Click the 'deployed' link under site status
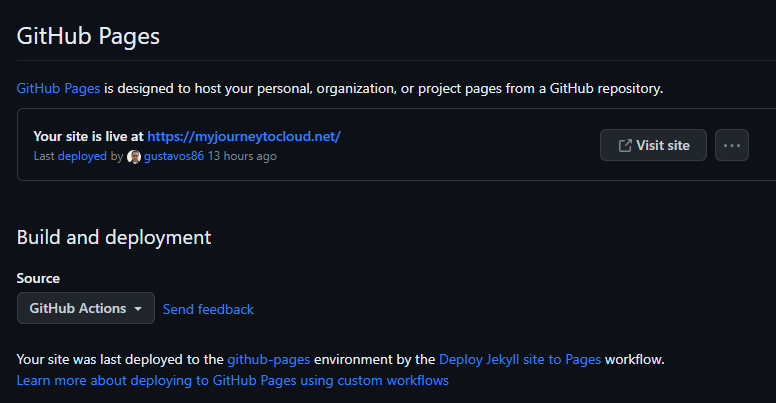The image size is (776, 403). (x=82, y=156)
